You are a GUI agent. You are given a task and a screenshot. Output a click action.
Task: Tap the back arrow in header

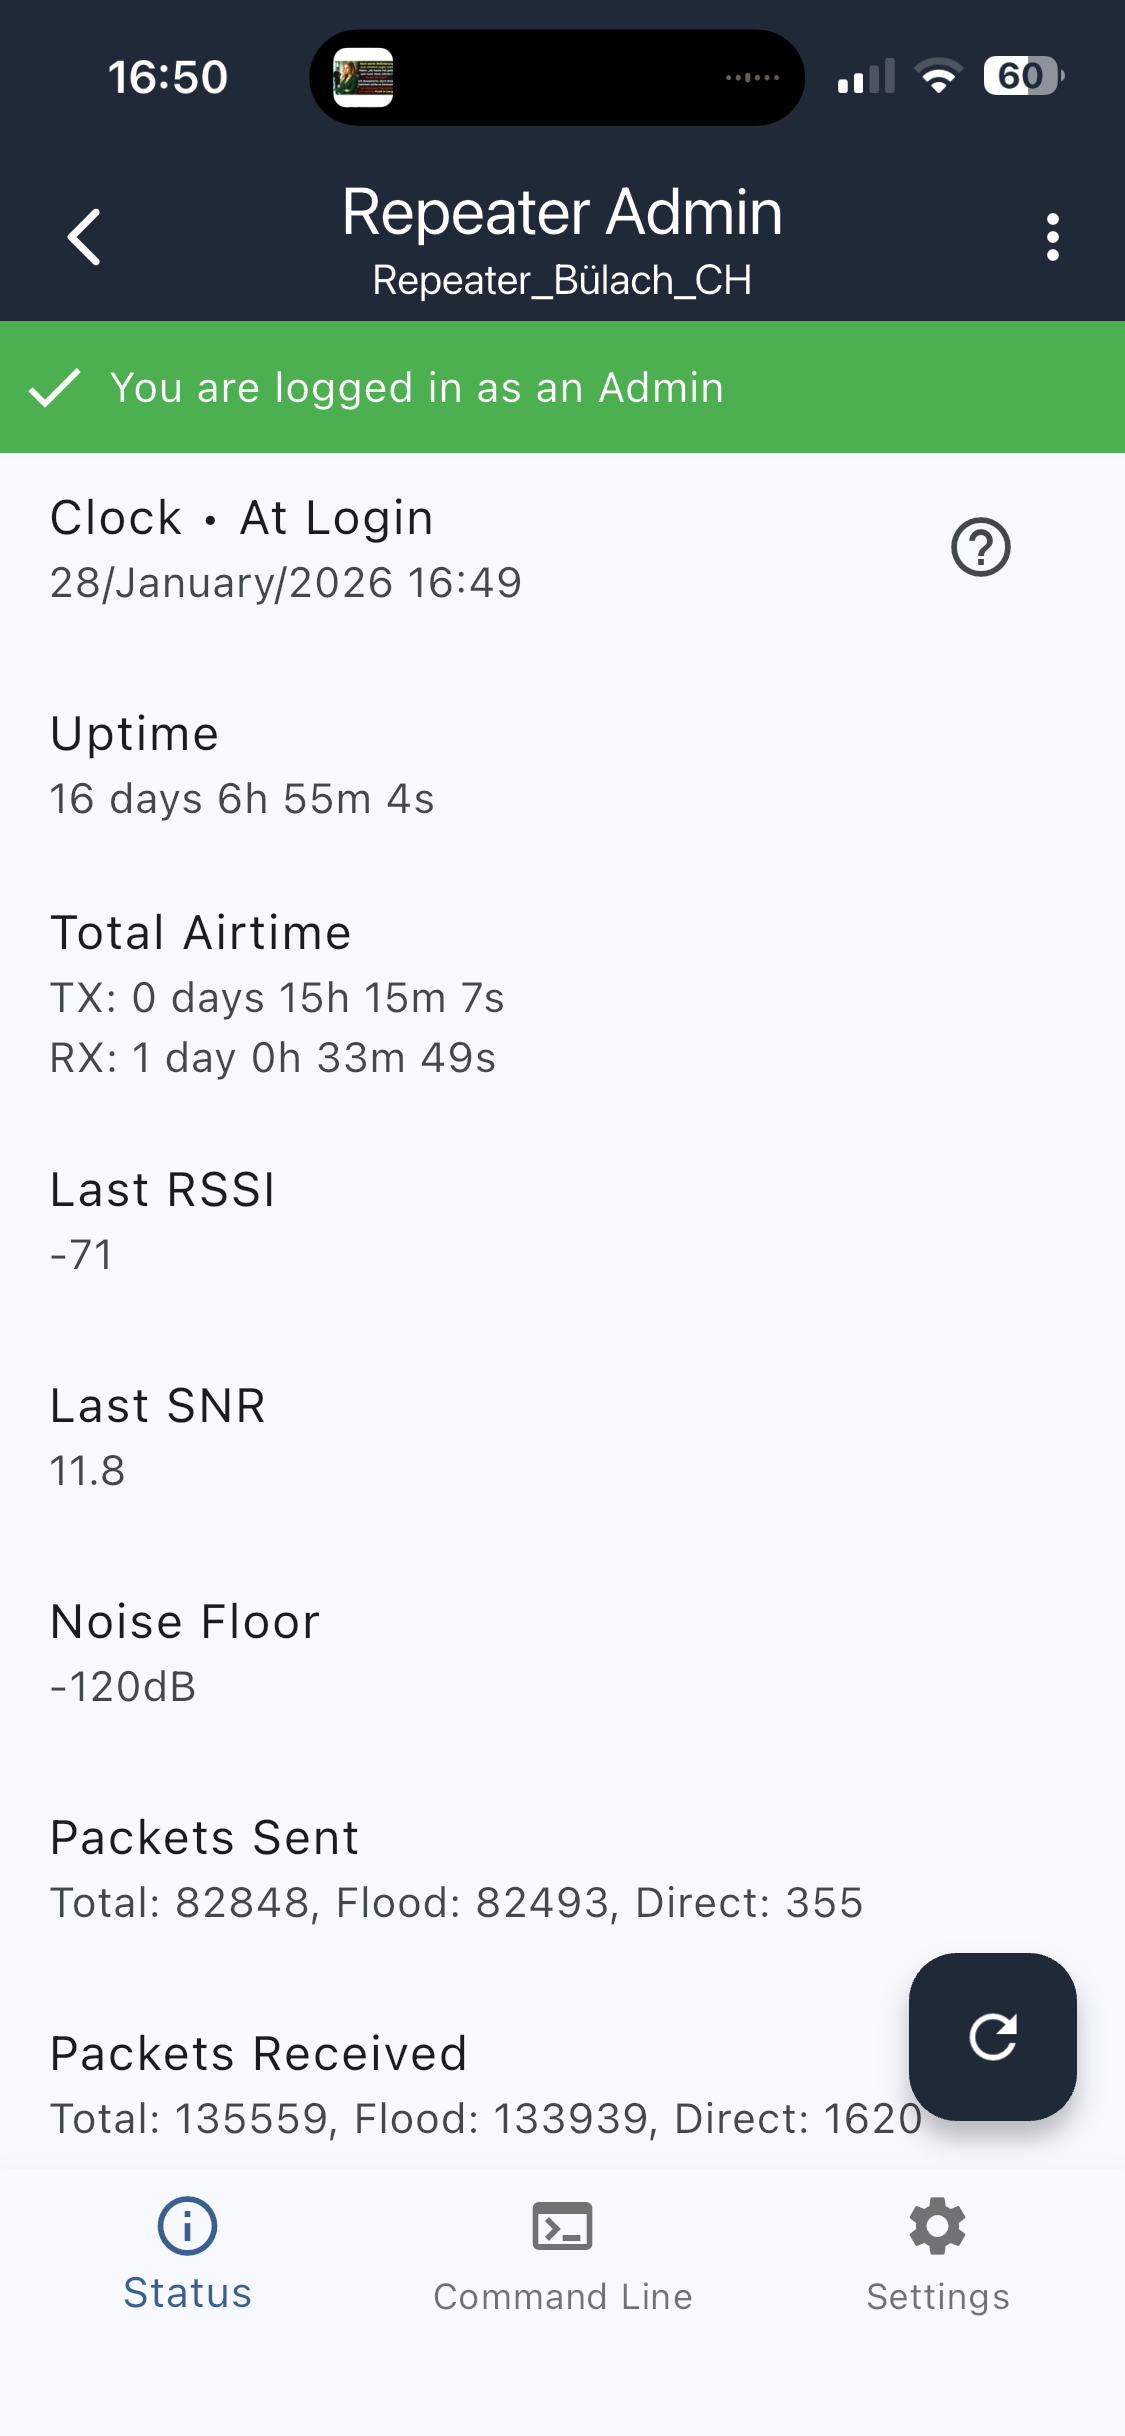[x=85, y=237]
